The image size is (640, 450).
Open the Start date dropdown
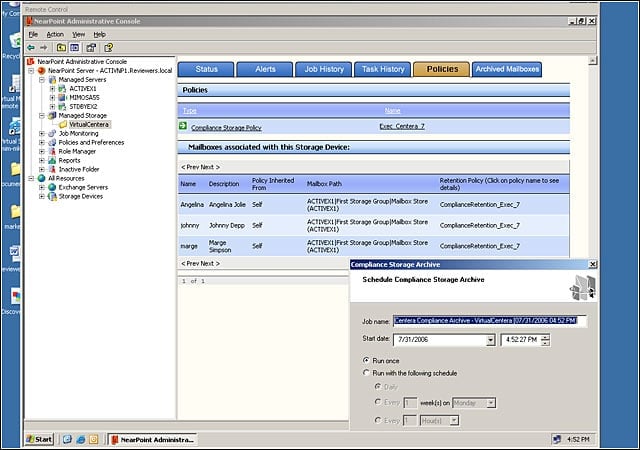490,340
